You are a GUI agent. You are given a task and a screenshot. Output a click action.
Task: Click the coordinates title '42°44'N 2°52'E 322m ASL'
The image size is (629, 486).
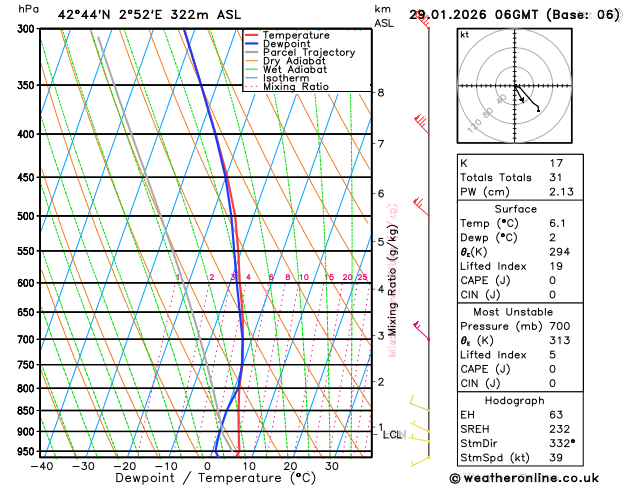pos(149,15)
